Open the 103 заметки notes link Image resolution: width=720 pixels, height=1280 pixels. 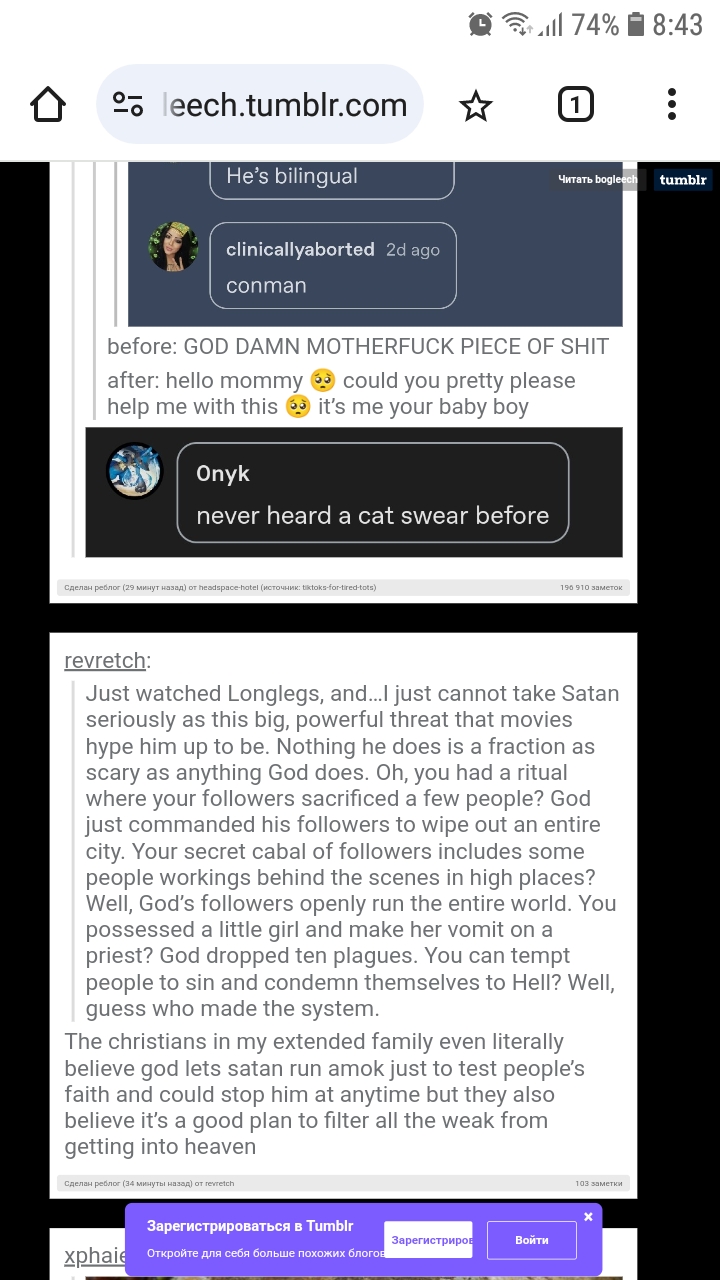599,1183
